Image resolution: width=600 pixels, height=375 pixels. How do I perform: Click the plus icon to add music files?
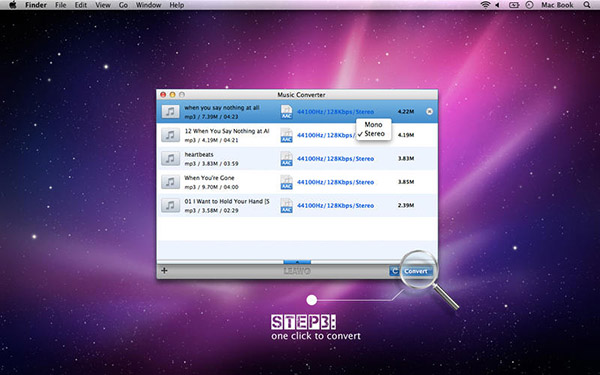(164, 271)
